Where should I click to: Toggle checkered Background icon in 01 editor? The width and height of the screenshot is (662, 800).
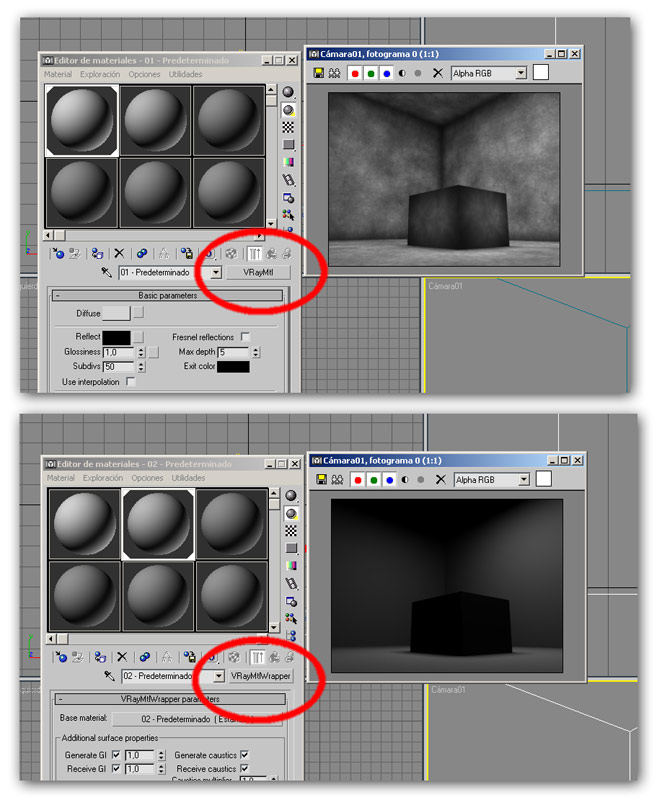click(288, 127)
